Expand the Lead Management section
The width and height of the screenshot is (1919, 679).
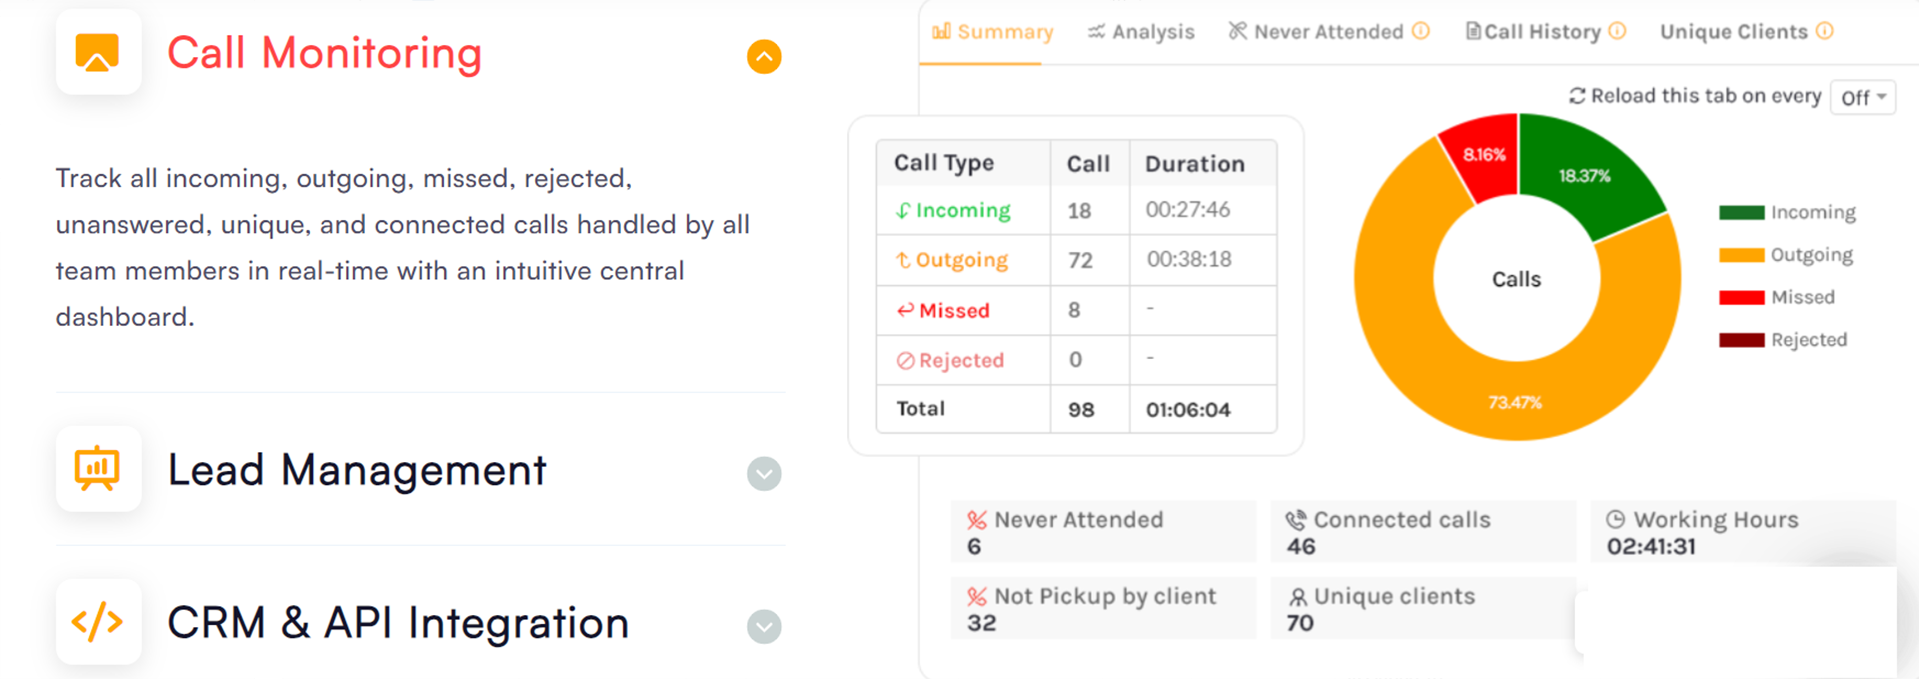[x=764, y=473]
